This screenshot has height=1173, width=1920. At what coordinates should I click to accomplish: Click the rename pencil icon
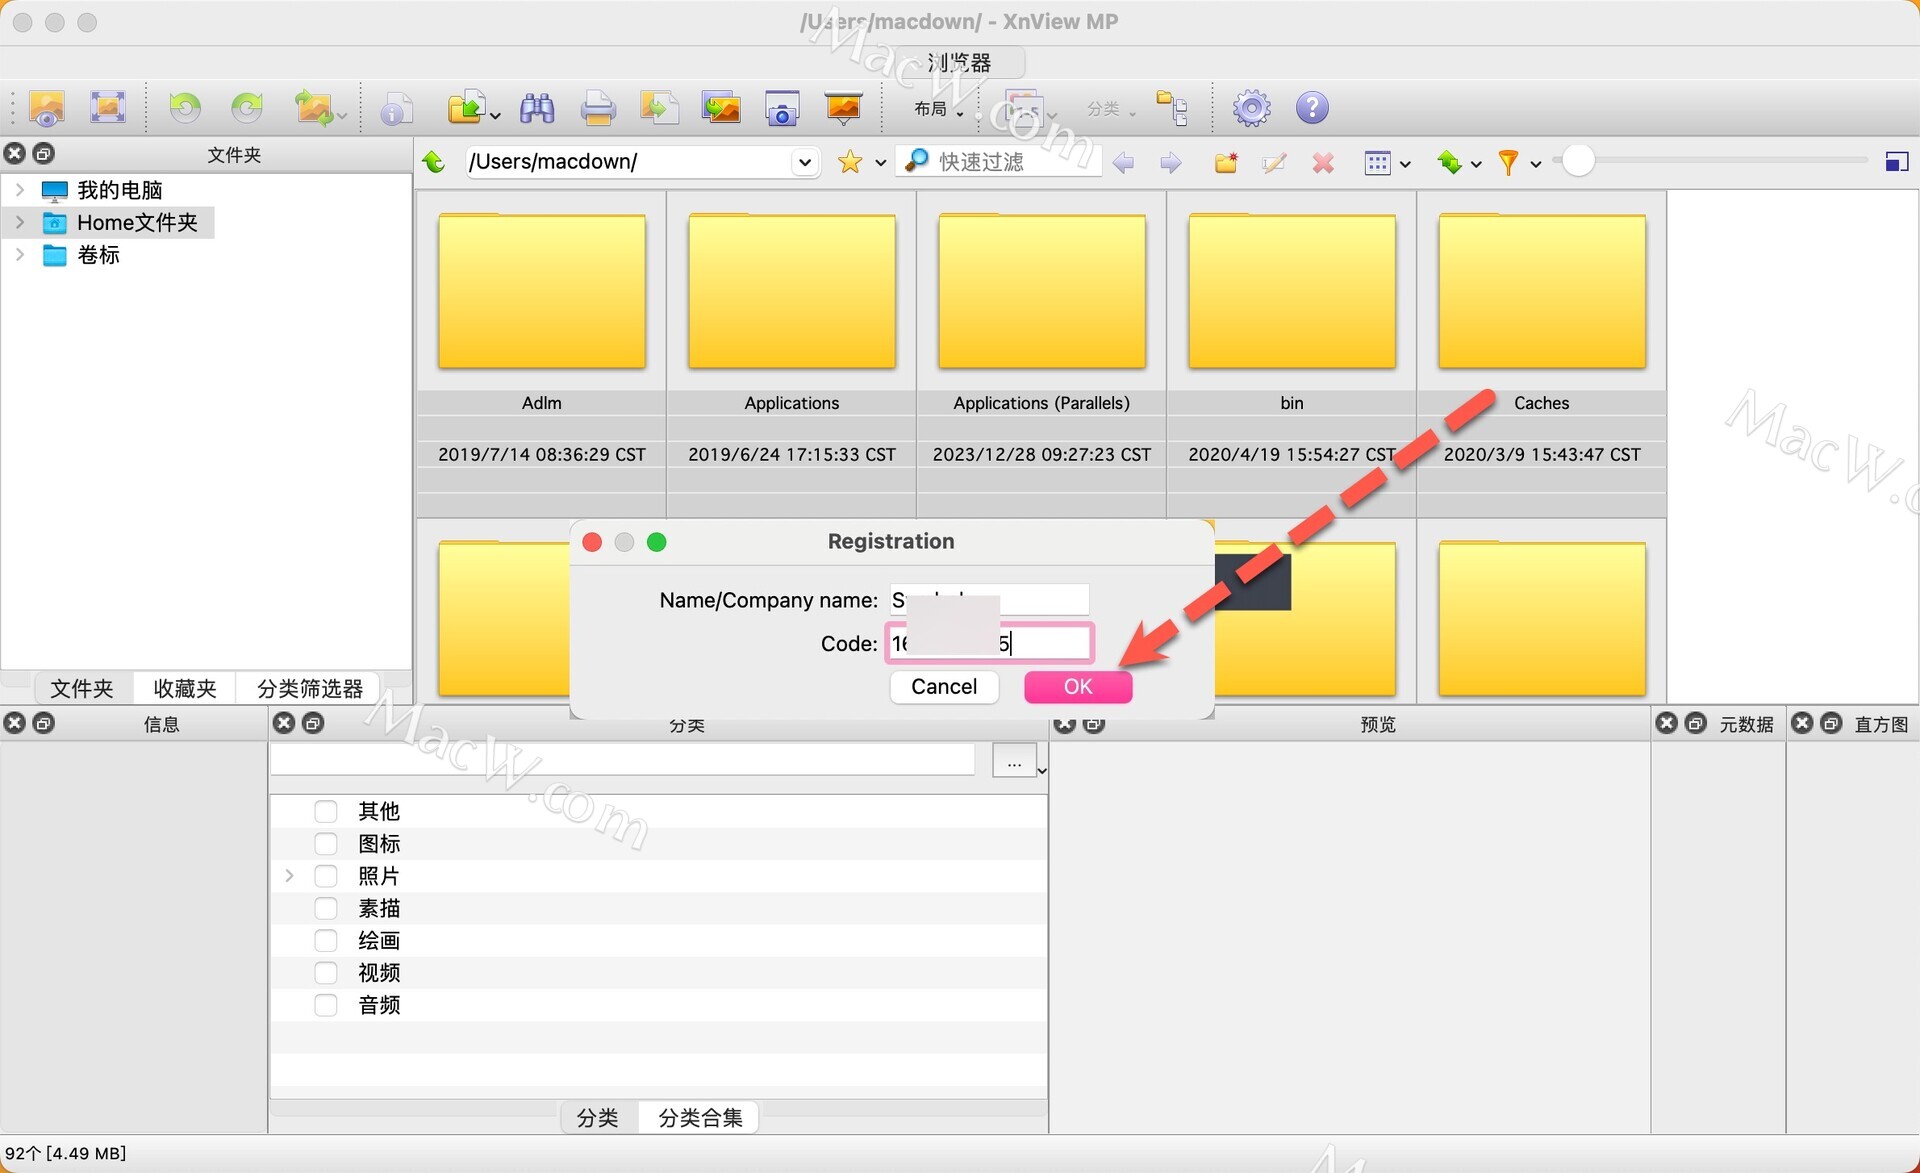1274,162
